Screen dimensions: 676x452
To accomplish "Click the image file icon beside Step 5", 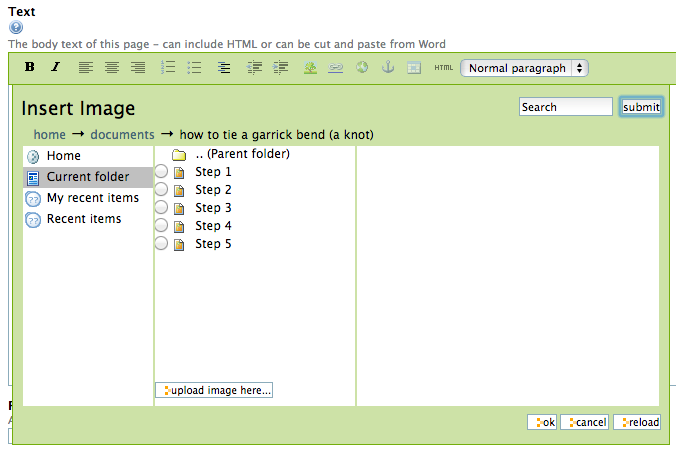I will click(x=179, y=245).
